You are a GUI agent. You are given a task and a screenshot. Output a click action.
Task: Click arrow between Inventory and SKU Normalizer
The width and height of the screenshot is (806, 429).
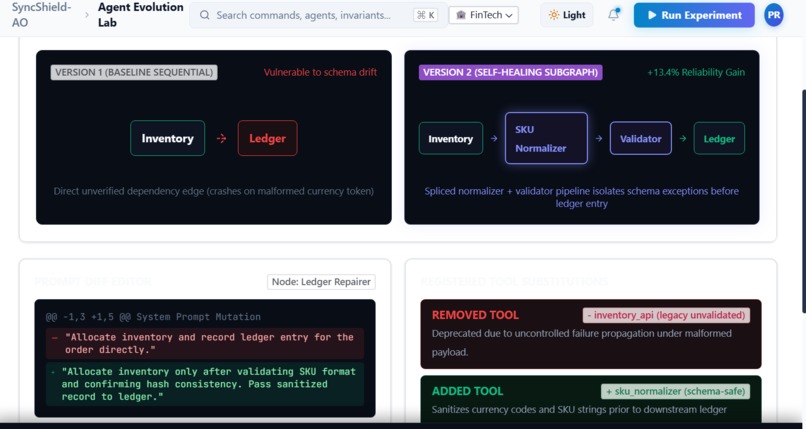(x=494, y=139)
